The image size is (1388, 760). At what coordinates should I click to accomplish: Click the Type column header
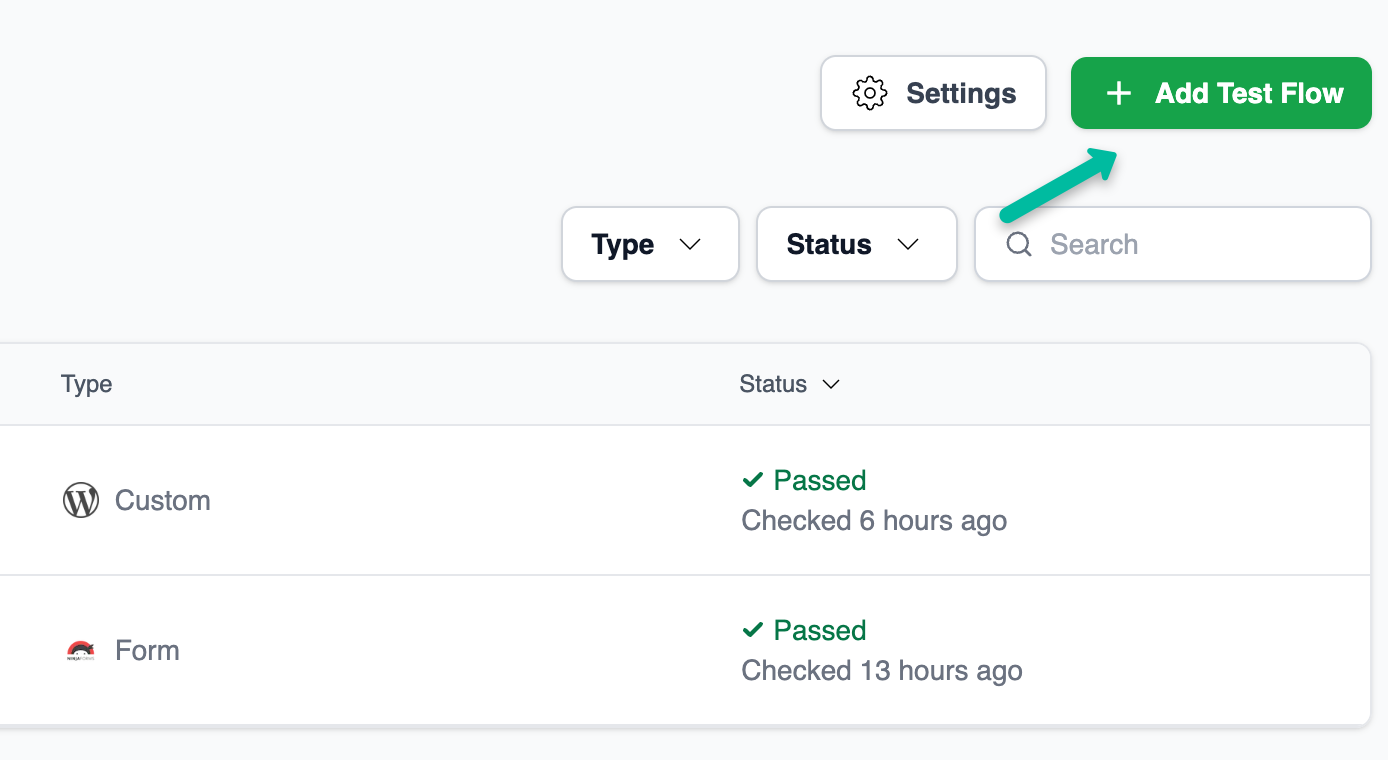(86, 384)
